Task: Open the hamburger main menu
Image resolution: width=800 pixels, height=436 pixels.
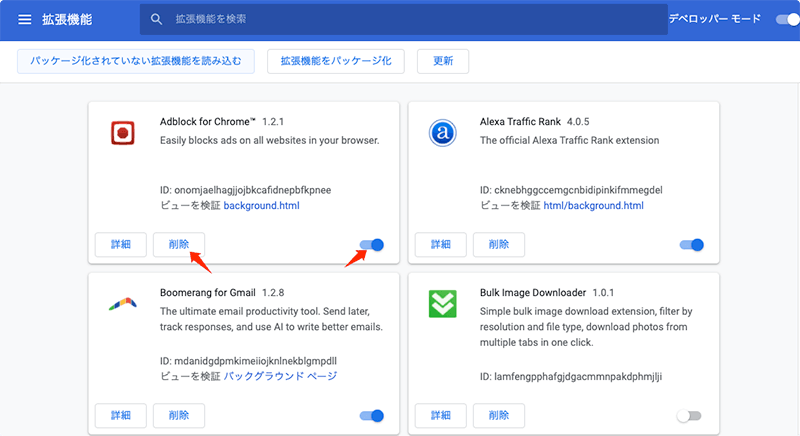Action: pyautogui.click(x=24, y=19)
